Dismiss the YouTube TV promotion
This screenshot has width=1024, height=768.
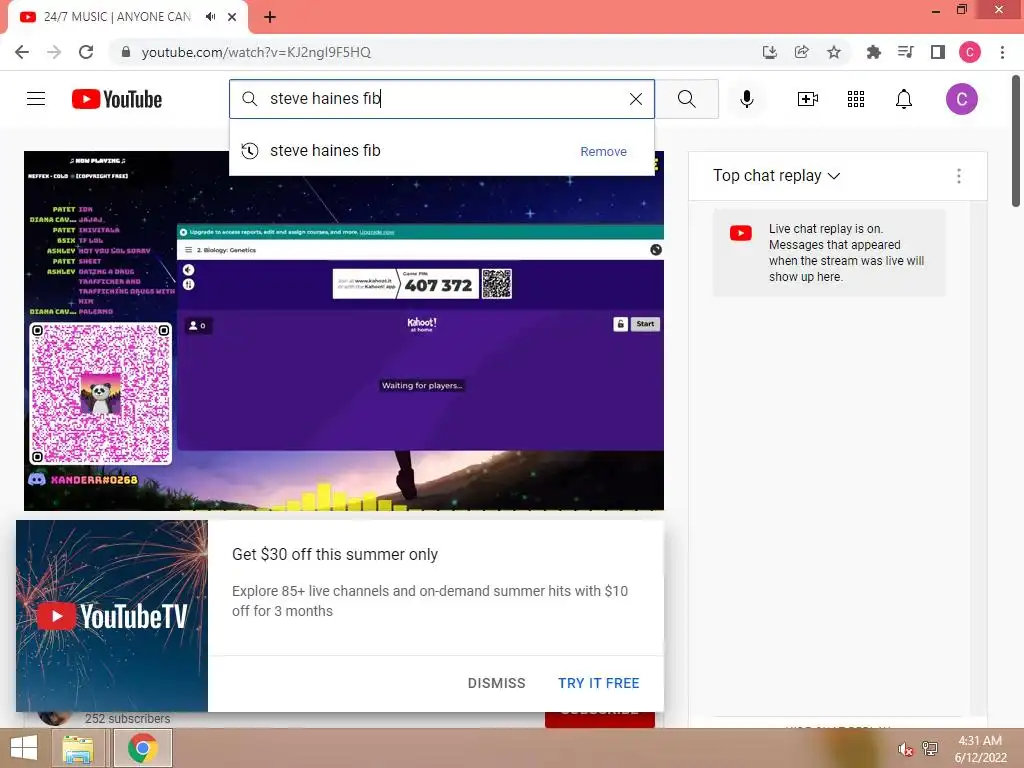[496, 683]
